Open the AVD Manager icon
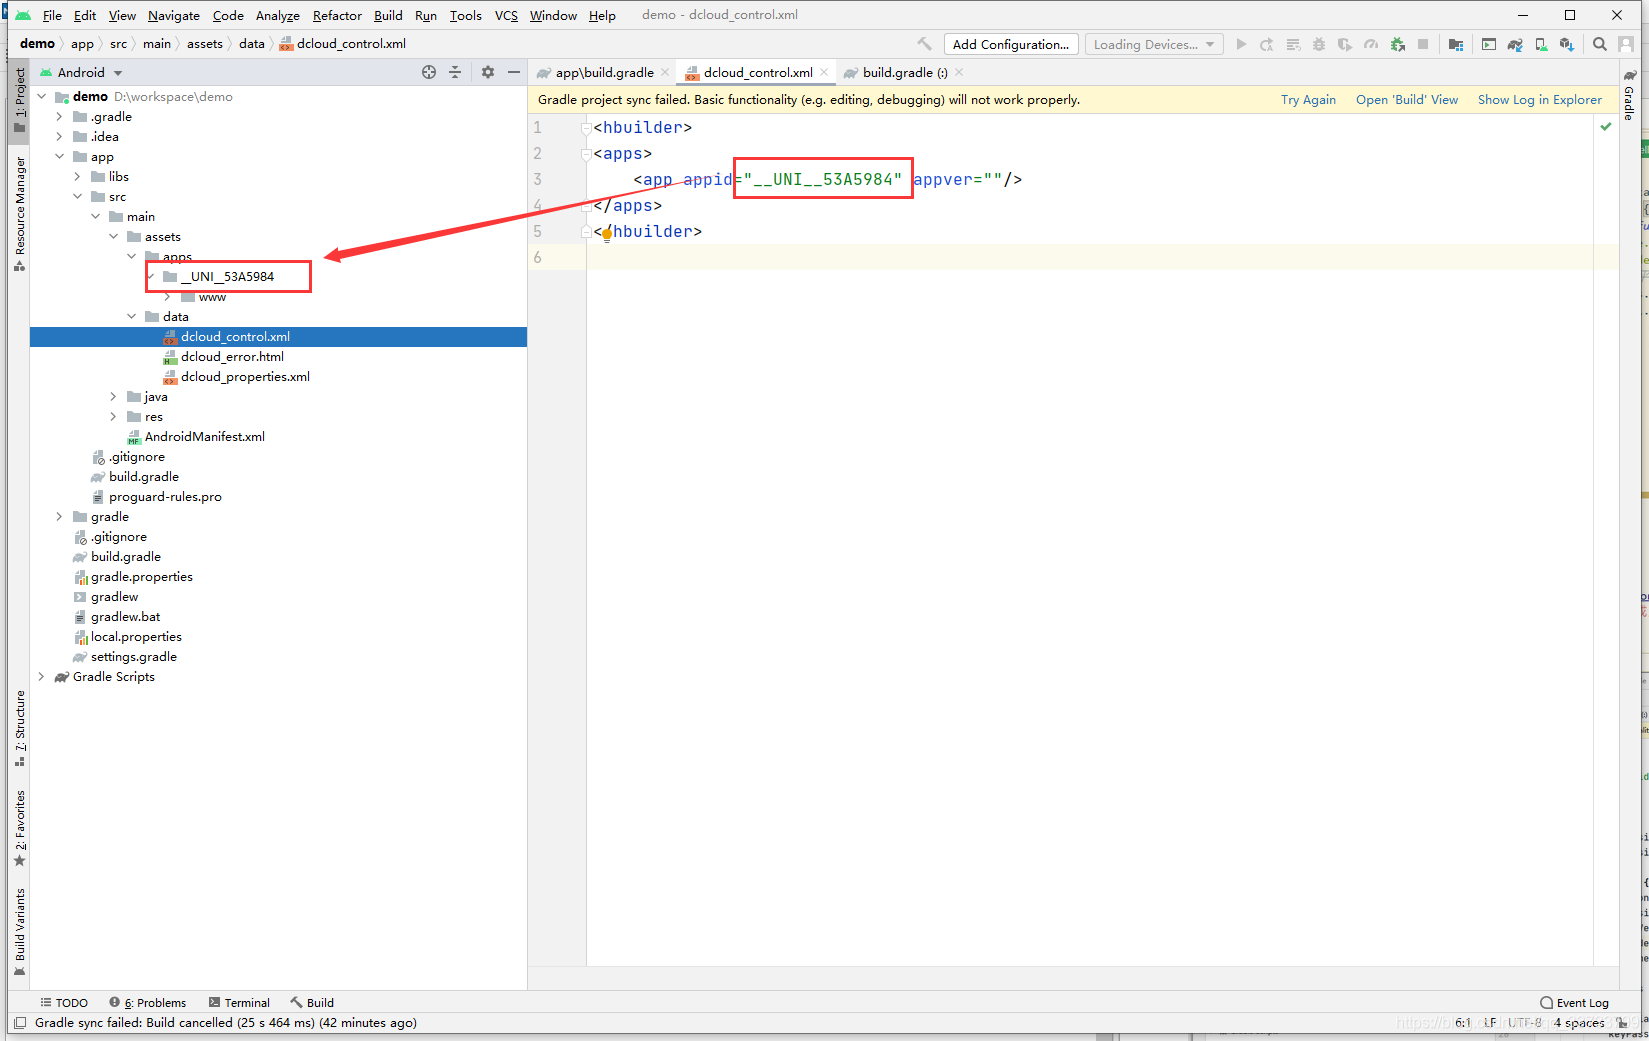 click(1541, 44)
